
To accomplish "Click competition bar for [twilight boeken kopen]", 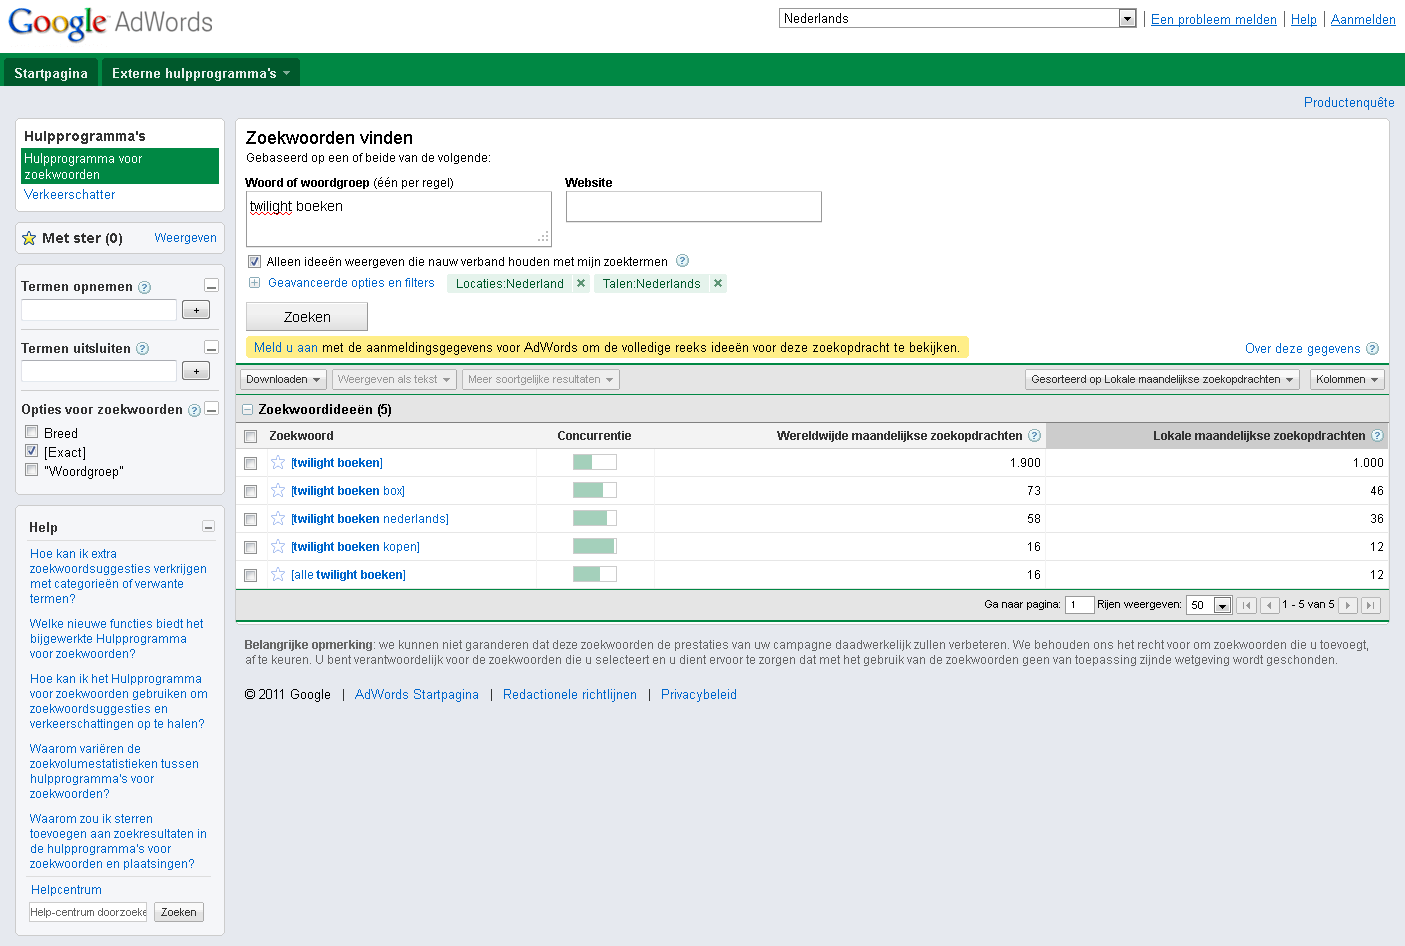I will coord(595,546).
